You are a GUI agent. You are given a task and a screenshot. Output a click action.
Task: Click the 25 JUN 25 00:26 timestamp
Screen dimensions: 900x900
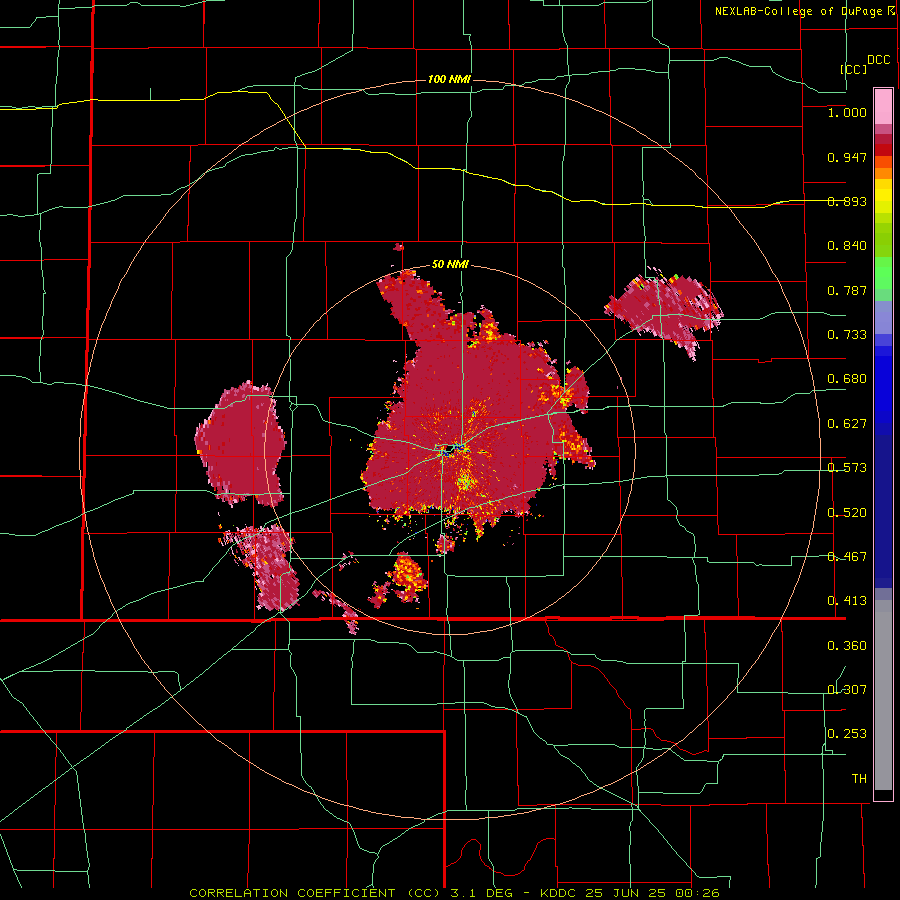click(653, 893)
